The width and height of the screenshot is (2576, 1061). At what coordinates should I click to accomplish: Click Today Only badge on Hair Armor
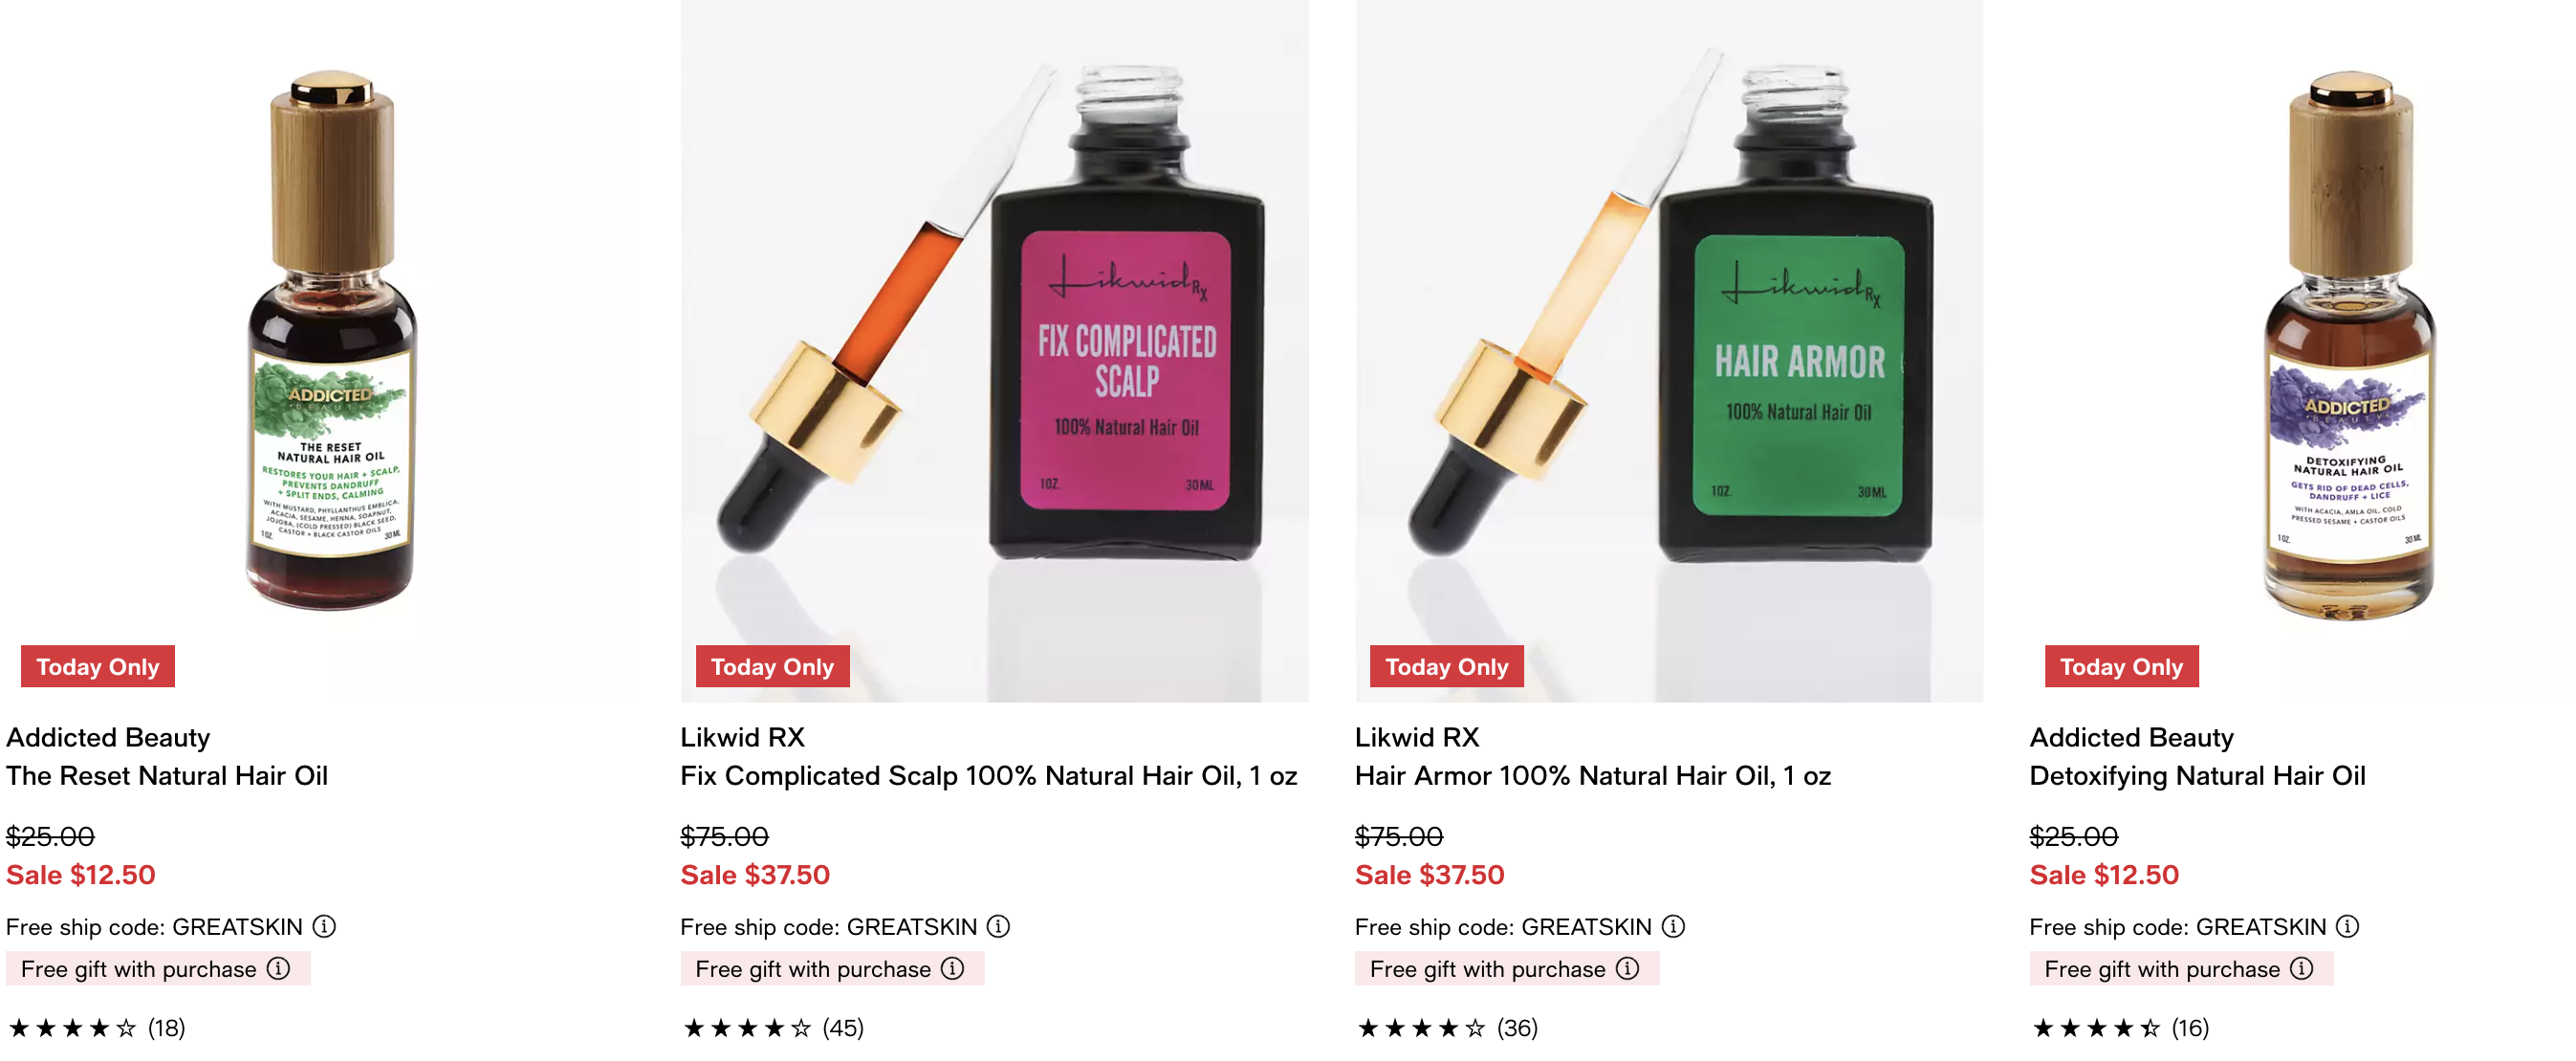tap(1446, 666)
